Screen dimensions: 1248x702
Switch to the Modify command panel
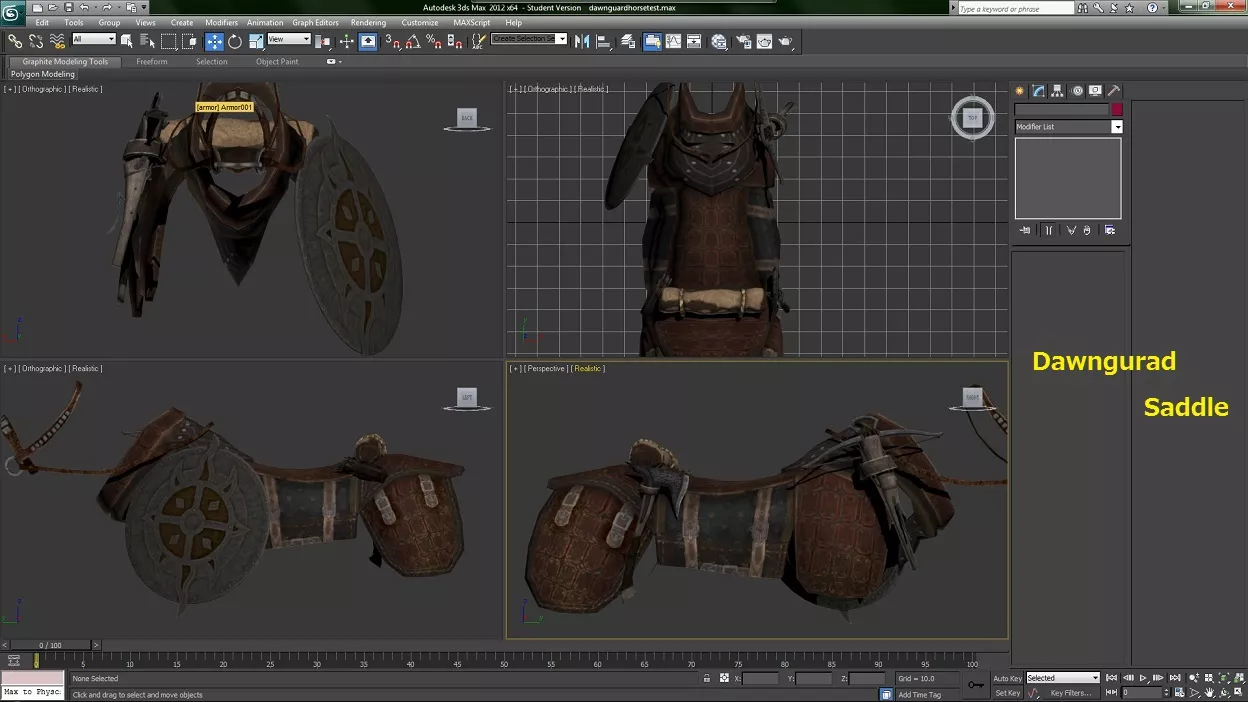tap(1039, 91)
